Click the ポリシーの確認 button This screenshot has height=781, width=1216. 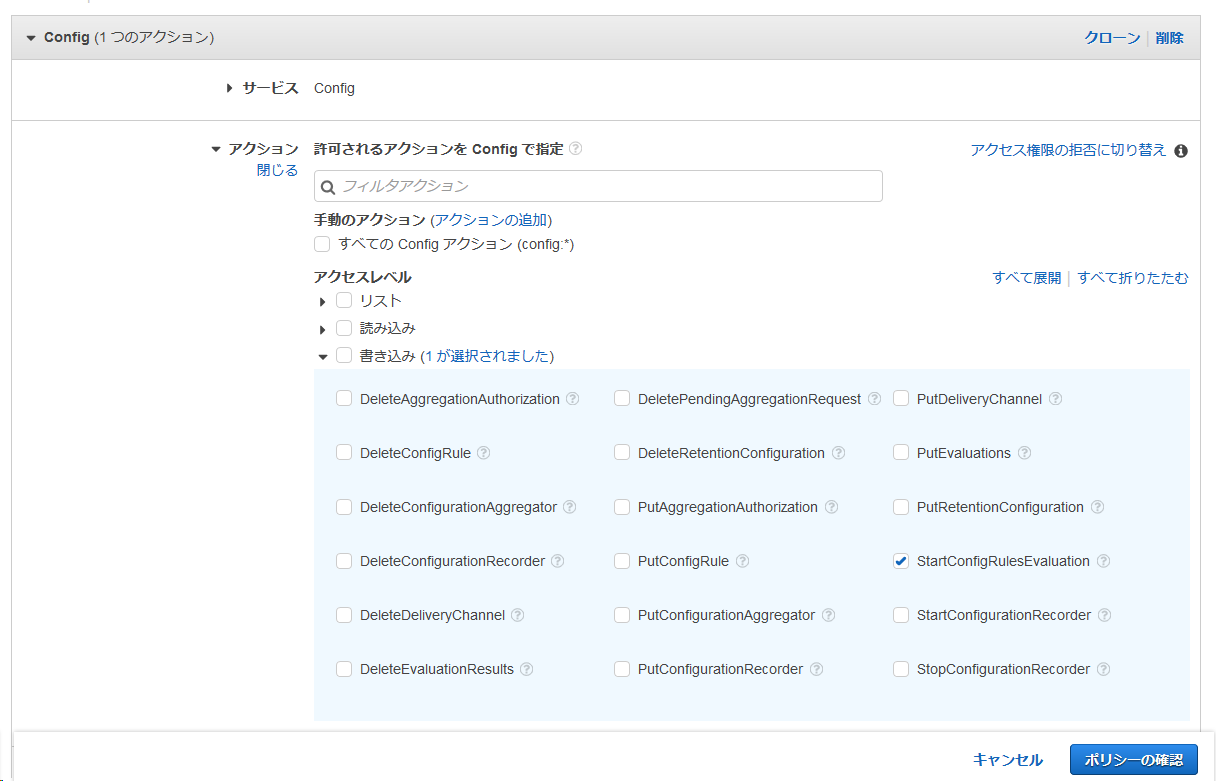click(x=1133, y=759)
